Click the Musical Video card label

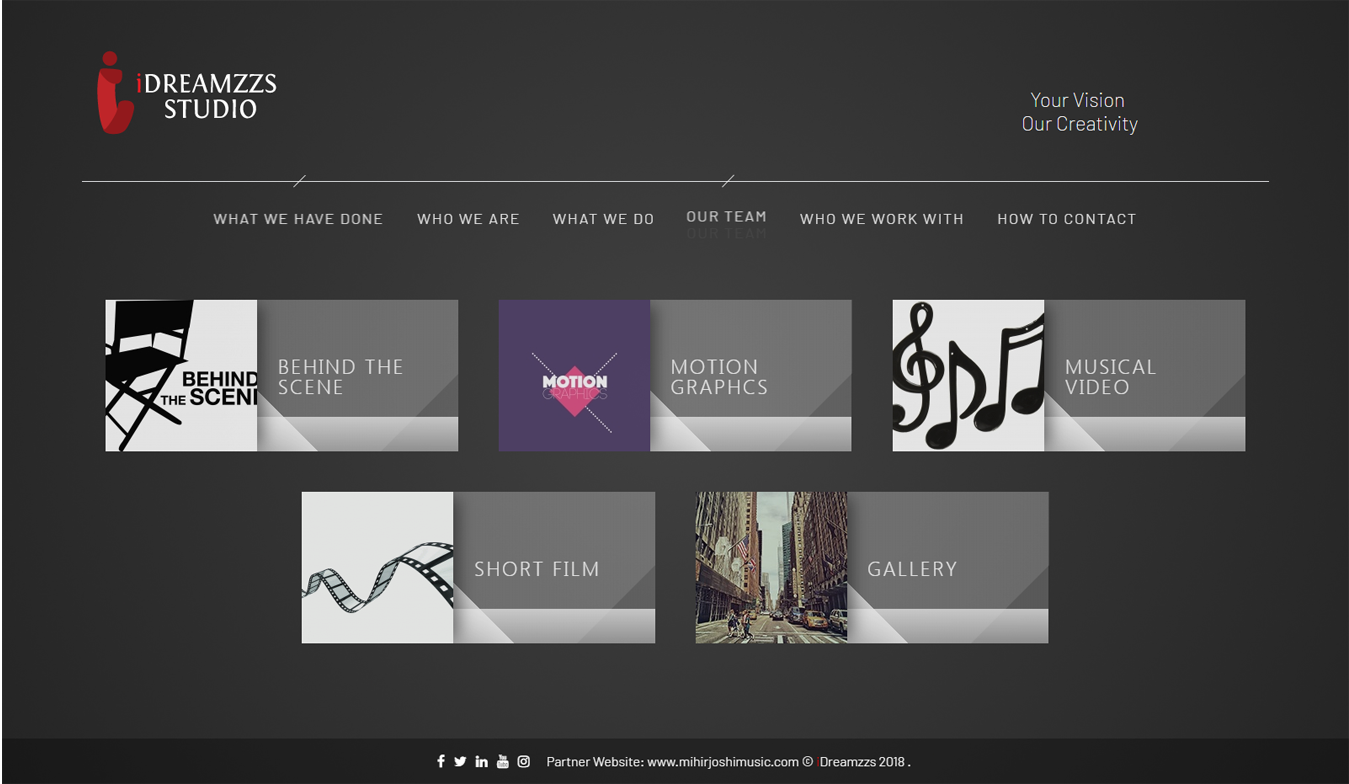pos(1110,377)
